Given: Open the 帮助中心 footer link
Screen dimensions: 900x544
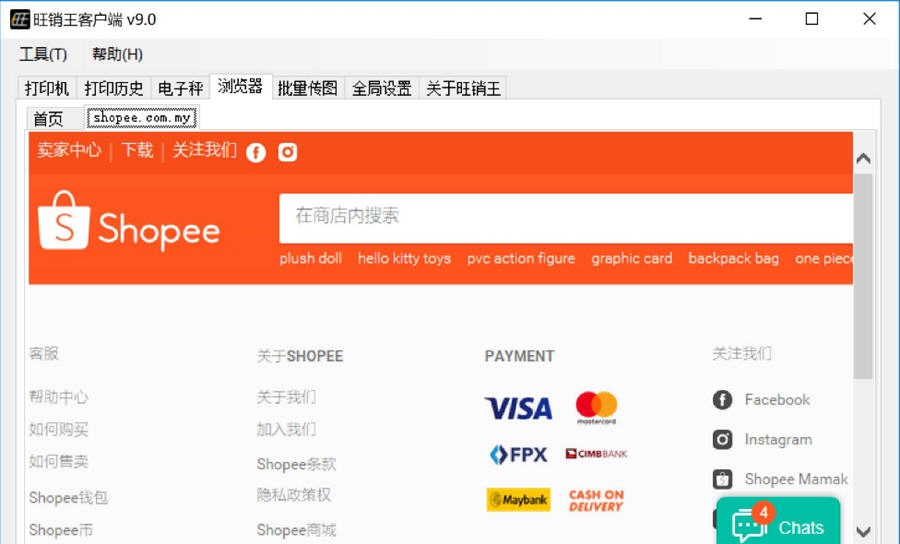Looking at the screenshot, I should point(59,397).
